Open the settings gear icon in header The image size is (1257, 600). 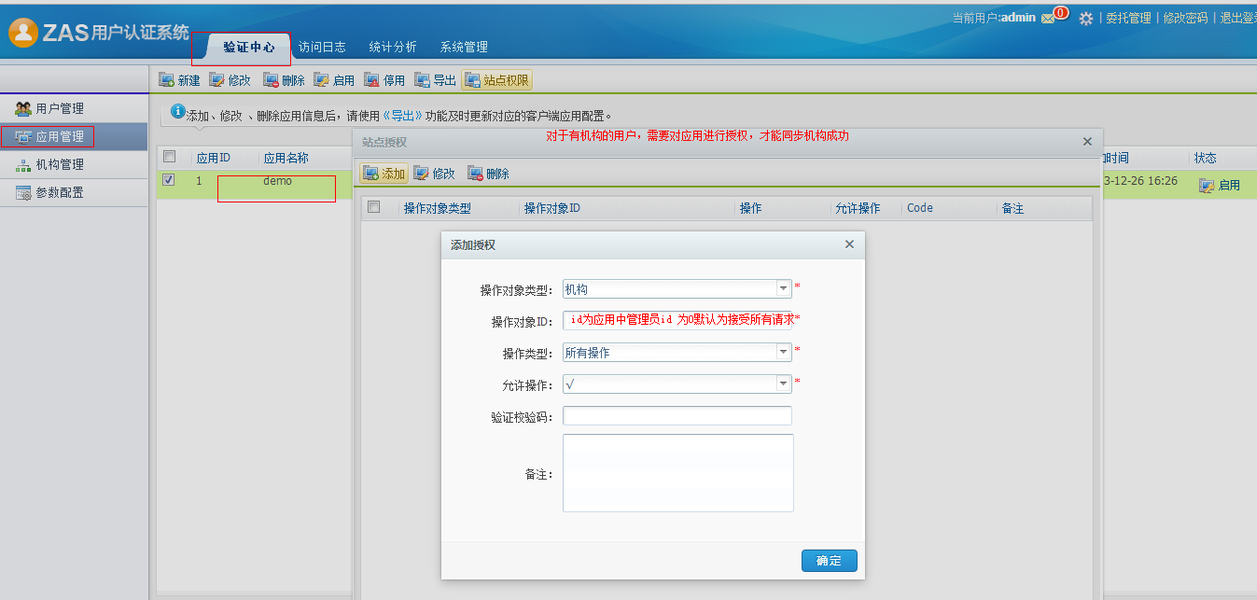point(1085,18)
